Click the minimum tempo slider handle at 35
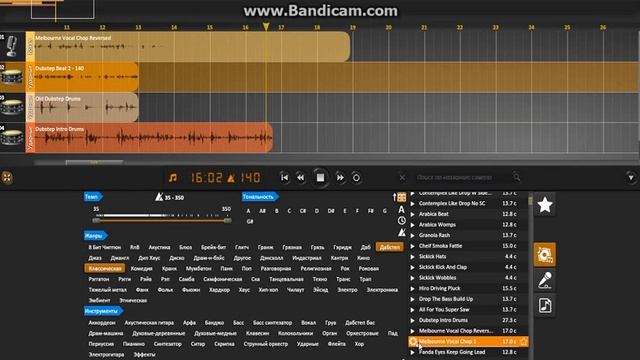 click(96, 220)
